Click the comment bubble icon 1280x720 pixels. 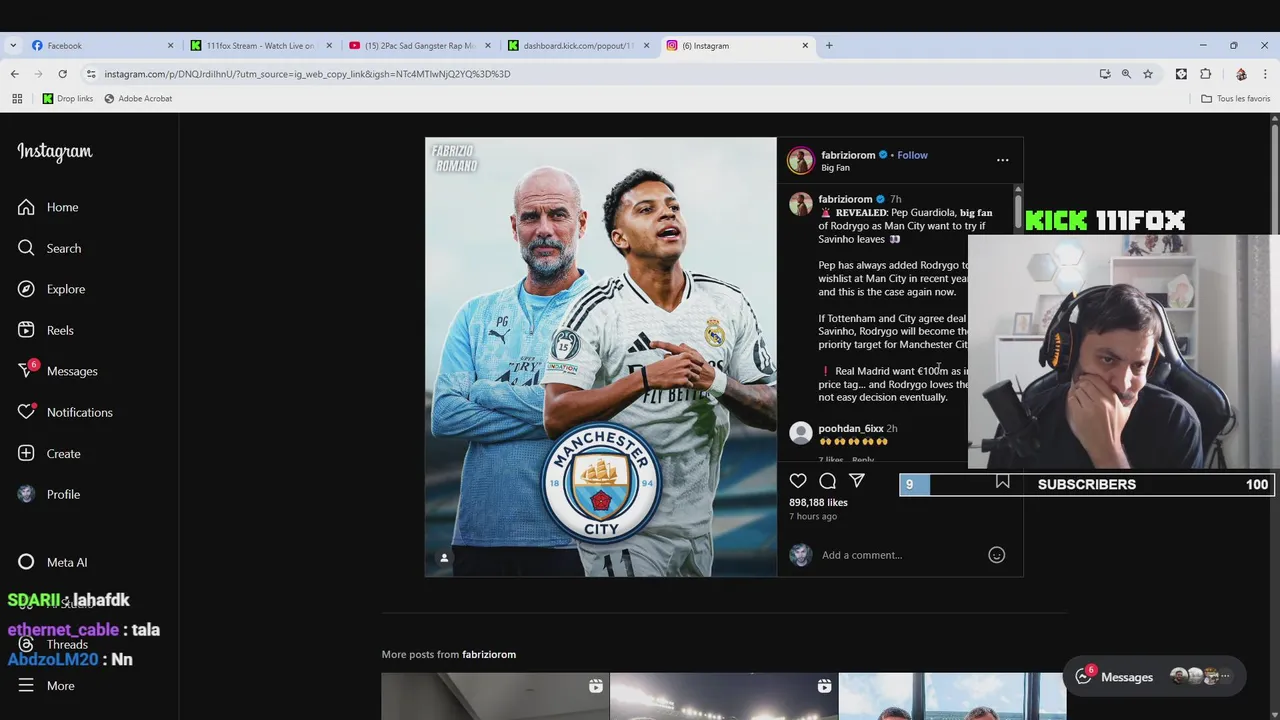click(x=827, y=481)
